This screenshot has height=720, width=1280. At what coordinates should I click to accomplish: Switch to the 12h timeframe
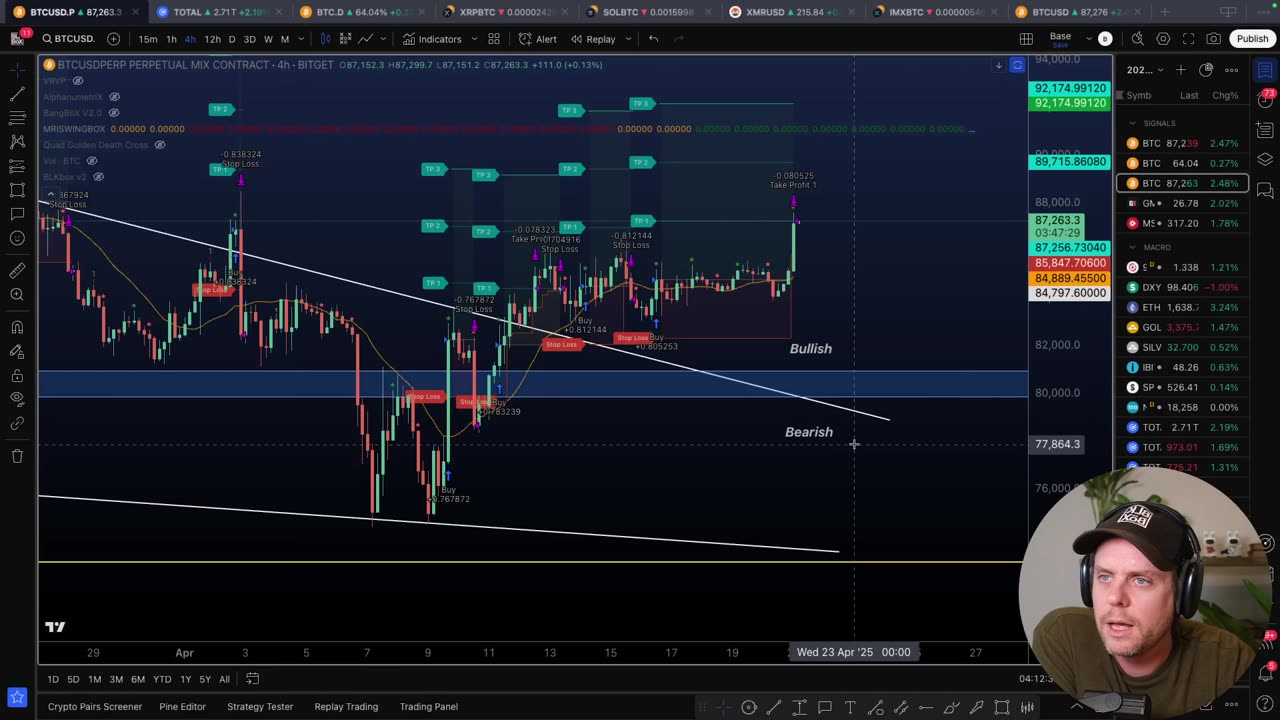pos(212,39)
